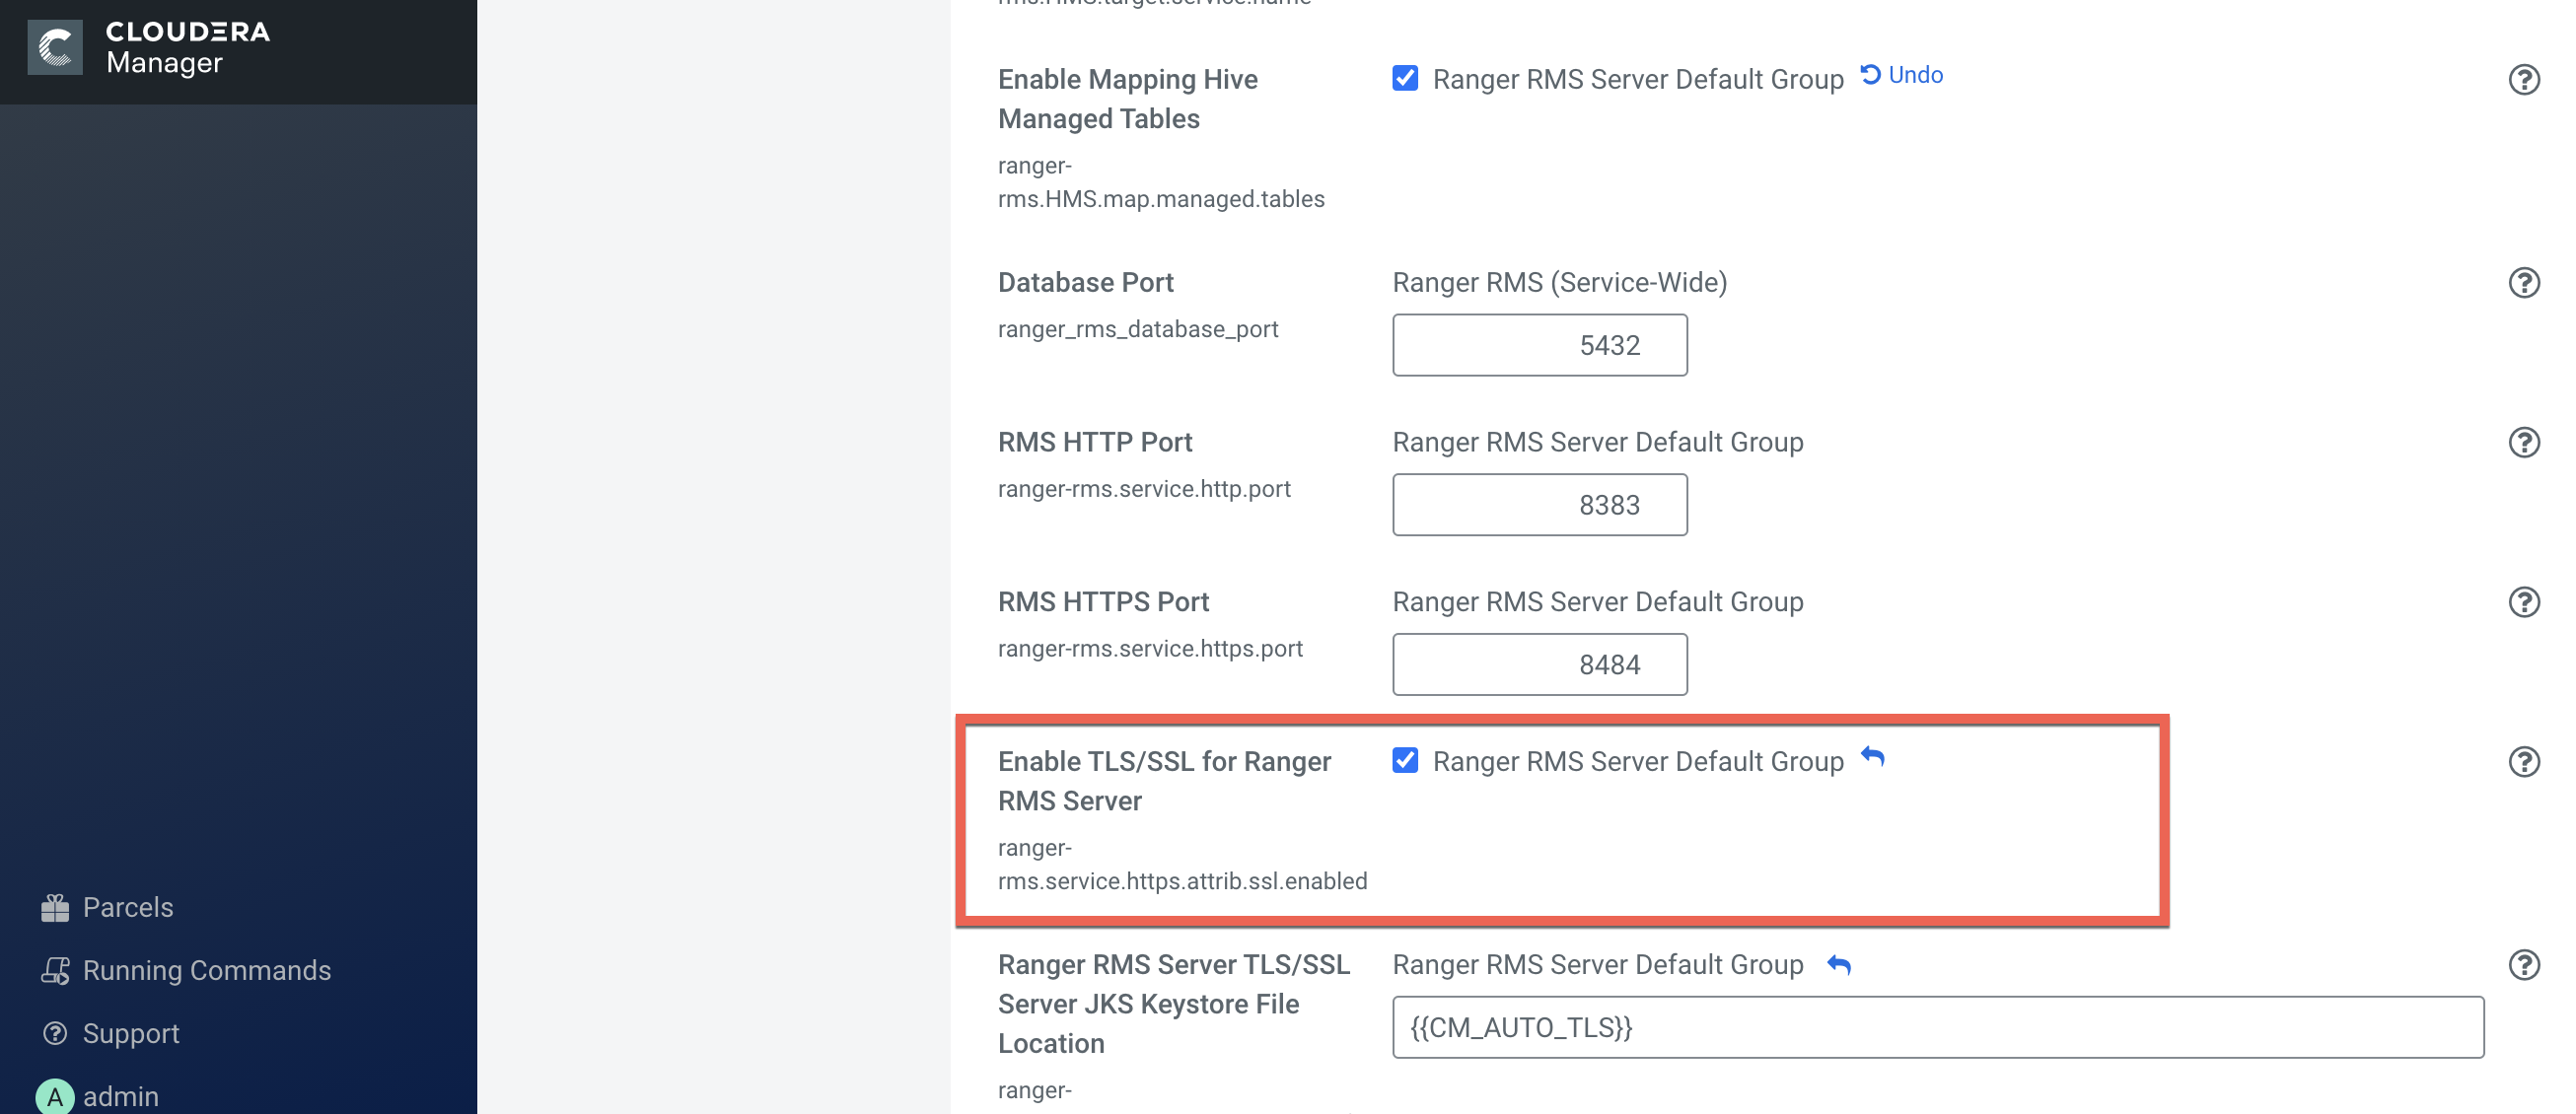Screen dimensions: 2576x1114
Task: Undo the Hive Managed Tables change
Action: coord(1902,75)
